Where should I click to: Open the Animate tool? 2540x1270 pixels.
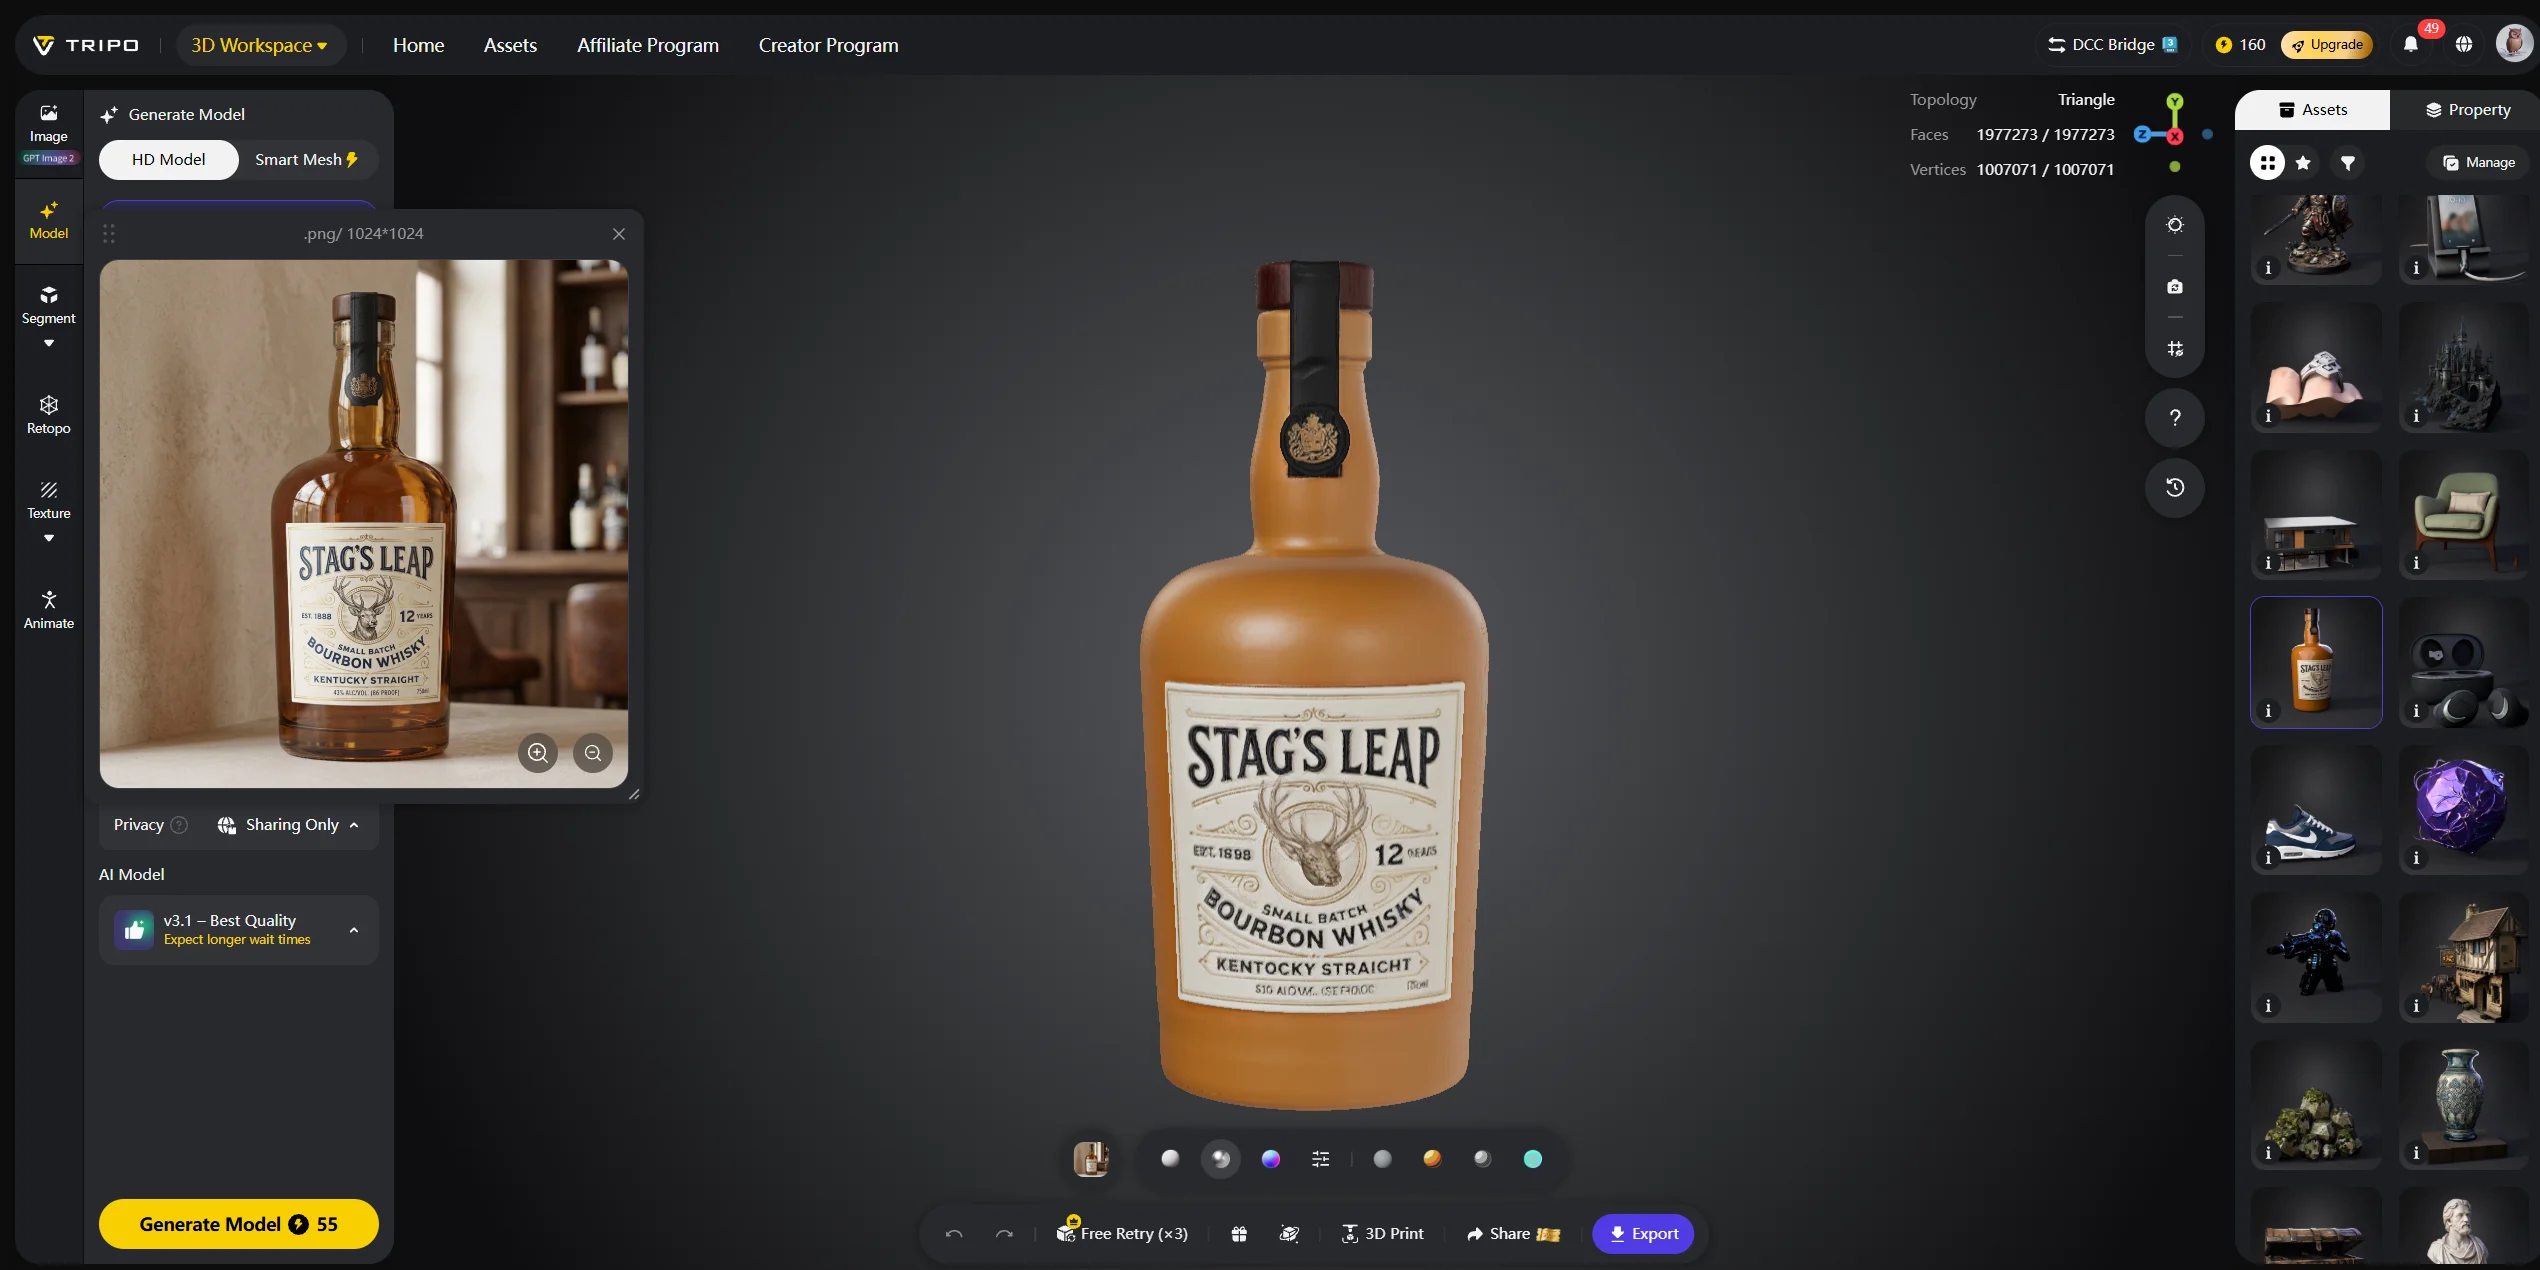pos(48,610)
